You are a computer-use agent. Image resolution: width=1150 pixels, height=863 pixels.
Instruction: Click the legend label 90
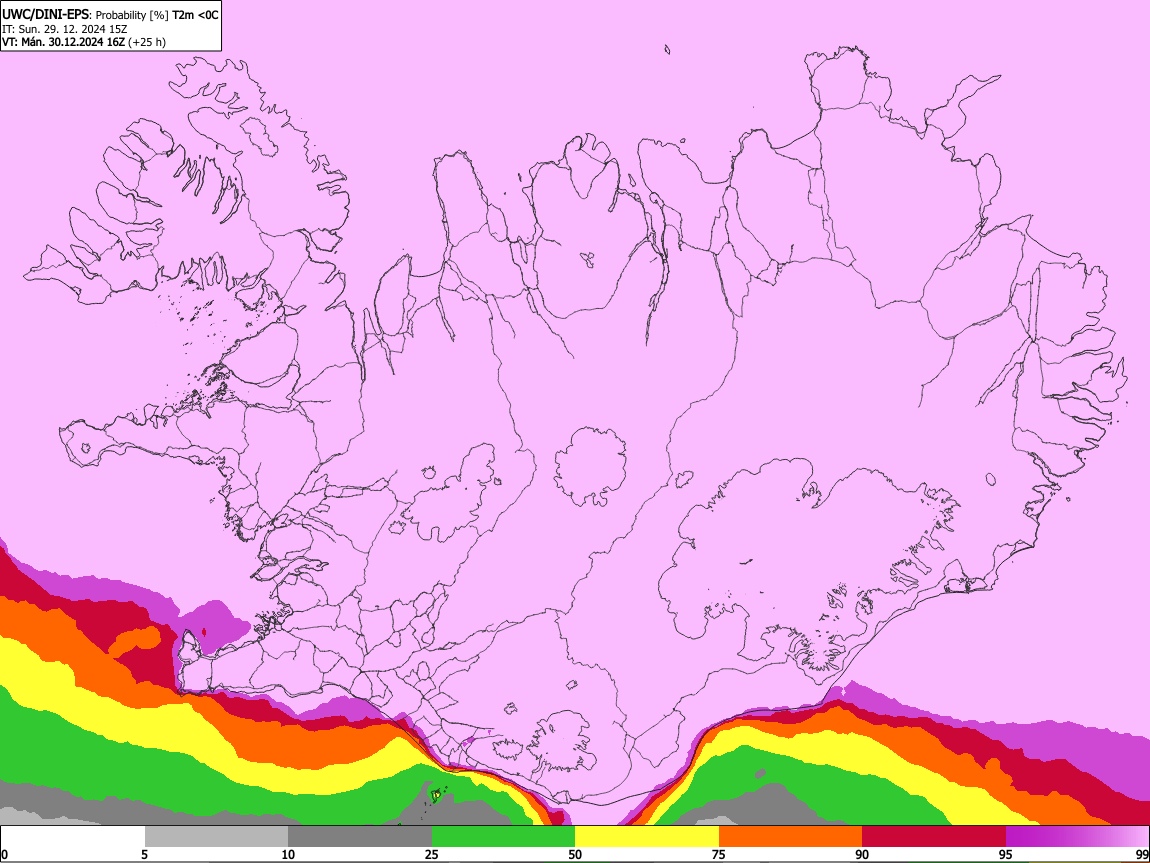[x=862, y=855]
